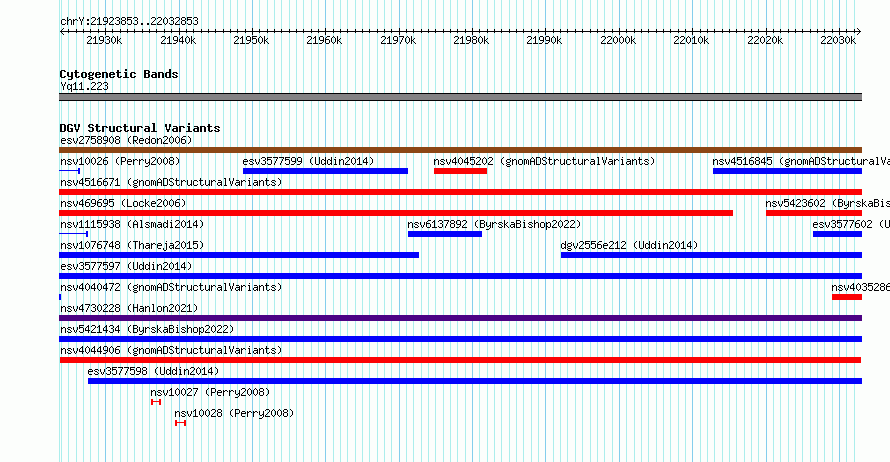Select the blue esv3577598 variant bar
Image resolution: width=890 pixels, height=462 pixels.
pyautogui.click(x=475, y=381)
